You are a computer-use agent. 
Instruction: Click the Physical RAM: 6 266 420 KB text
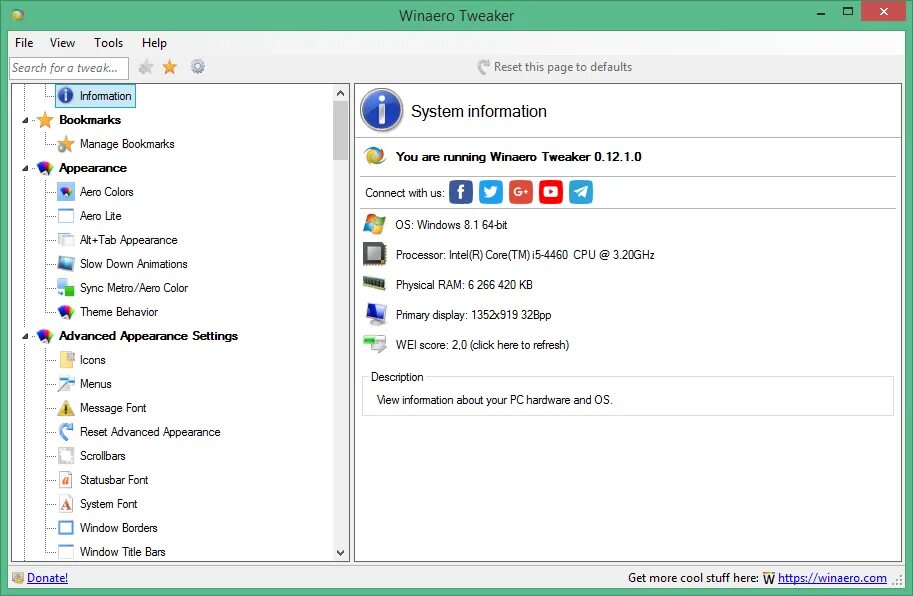(464, 285)
